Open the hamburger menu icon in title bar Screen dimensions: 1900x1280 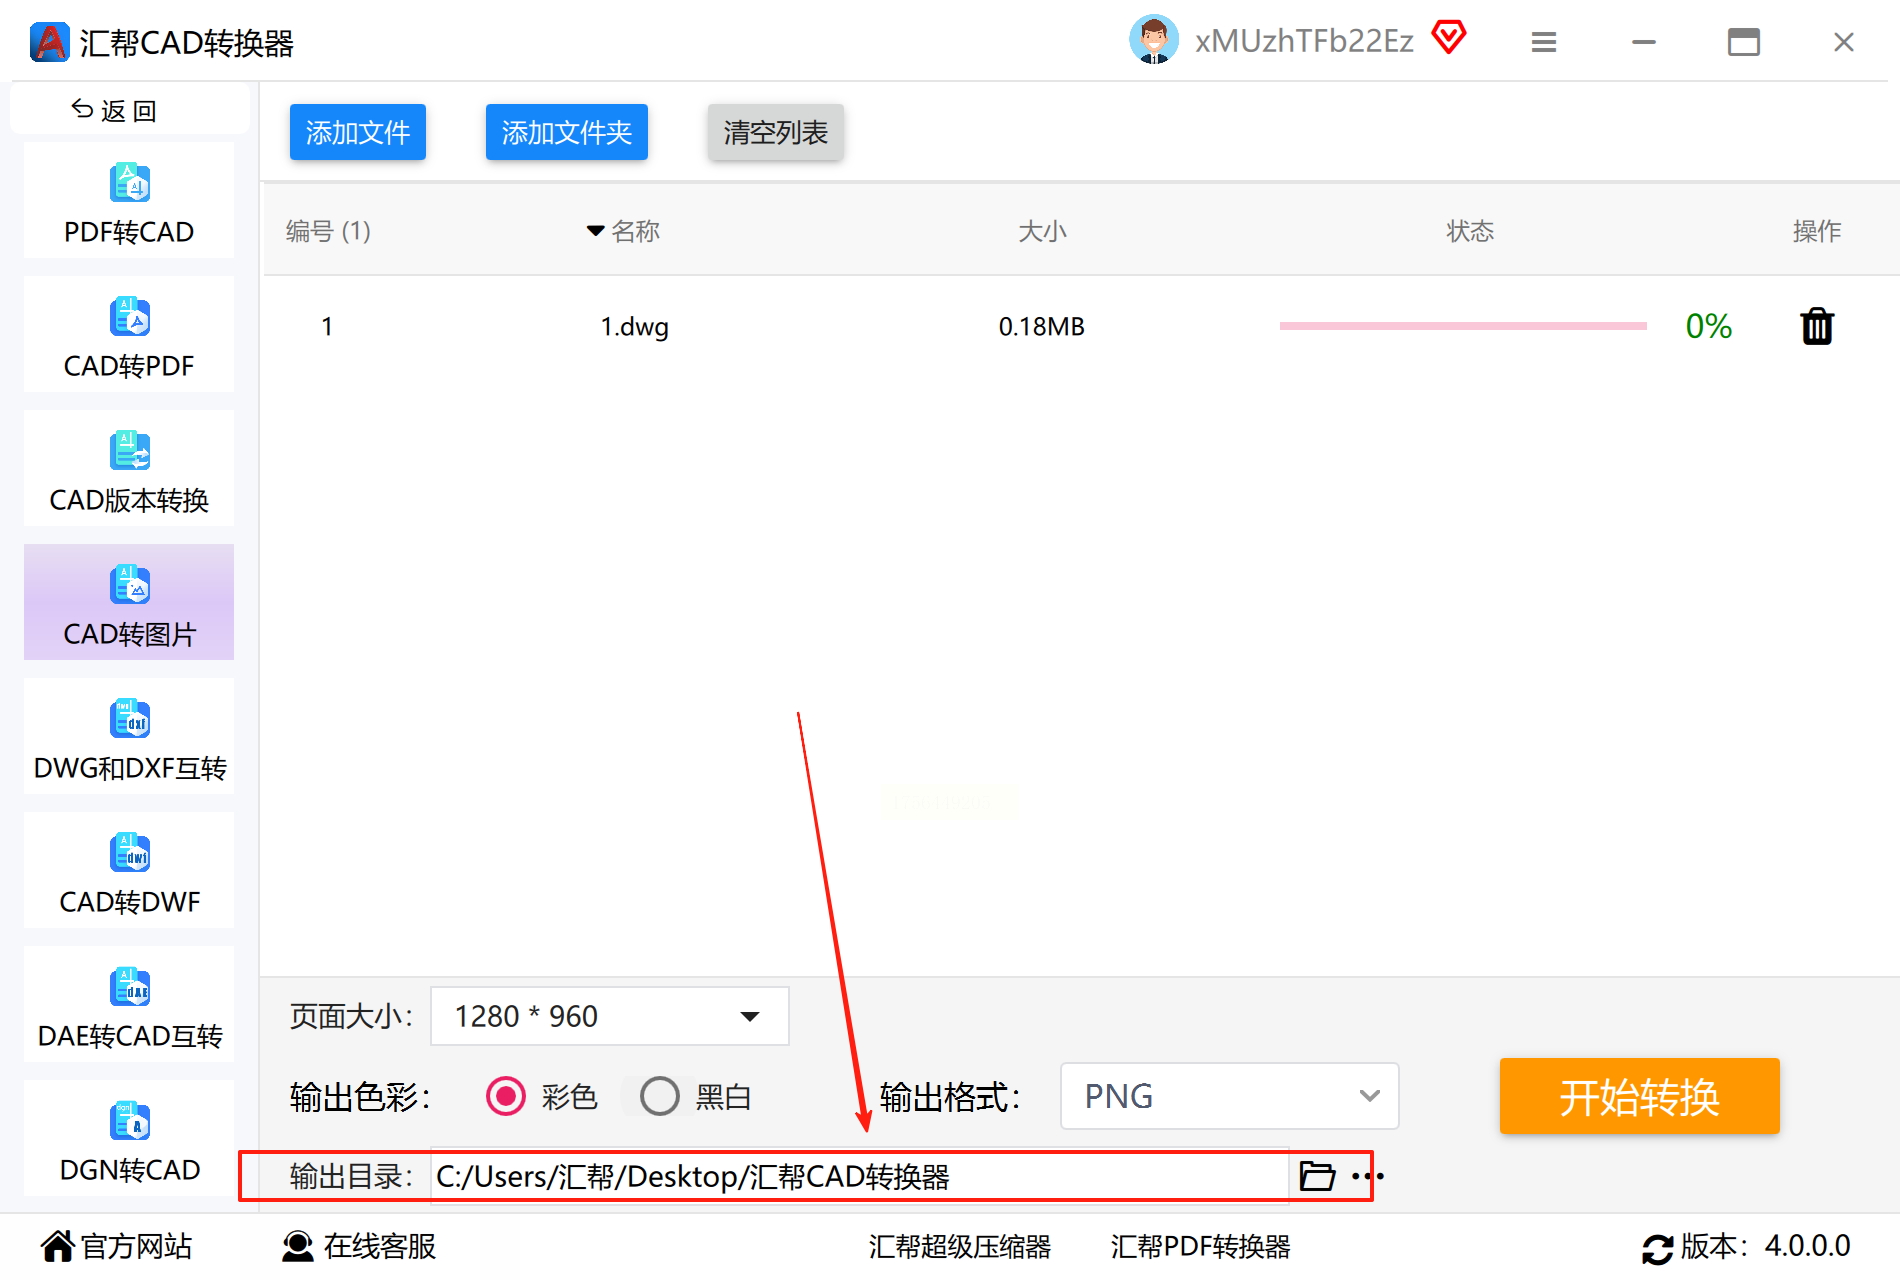tap(1544, 42)
